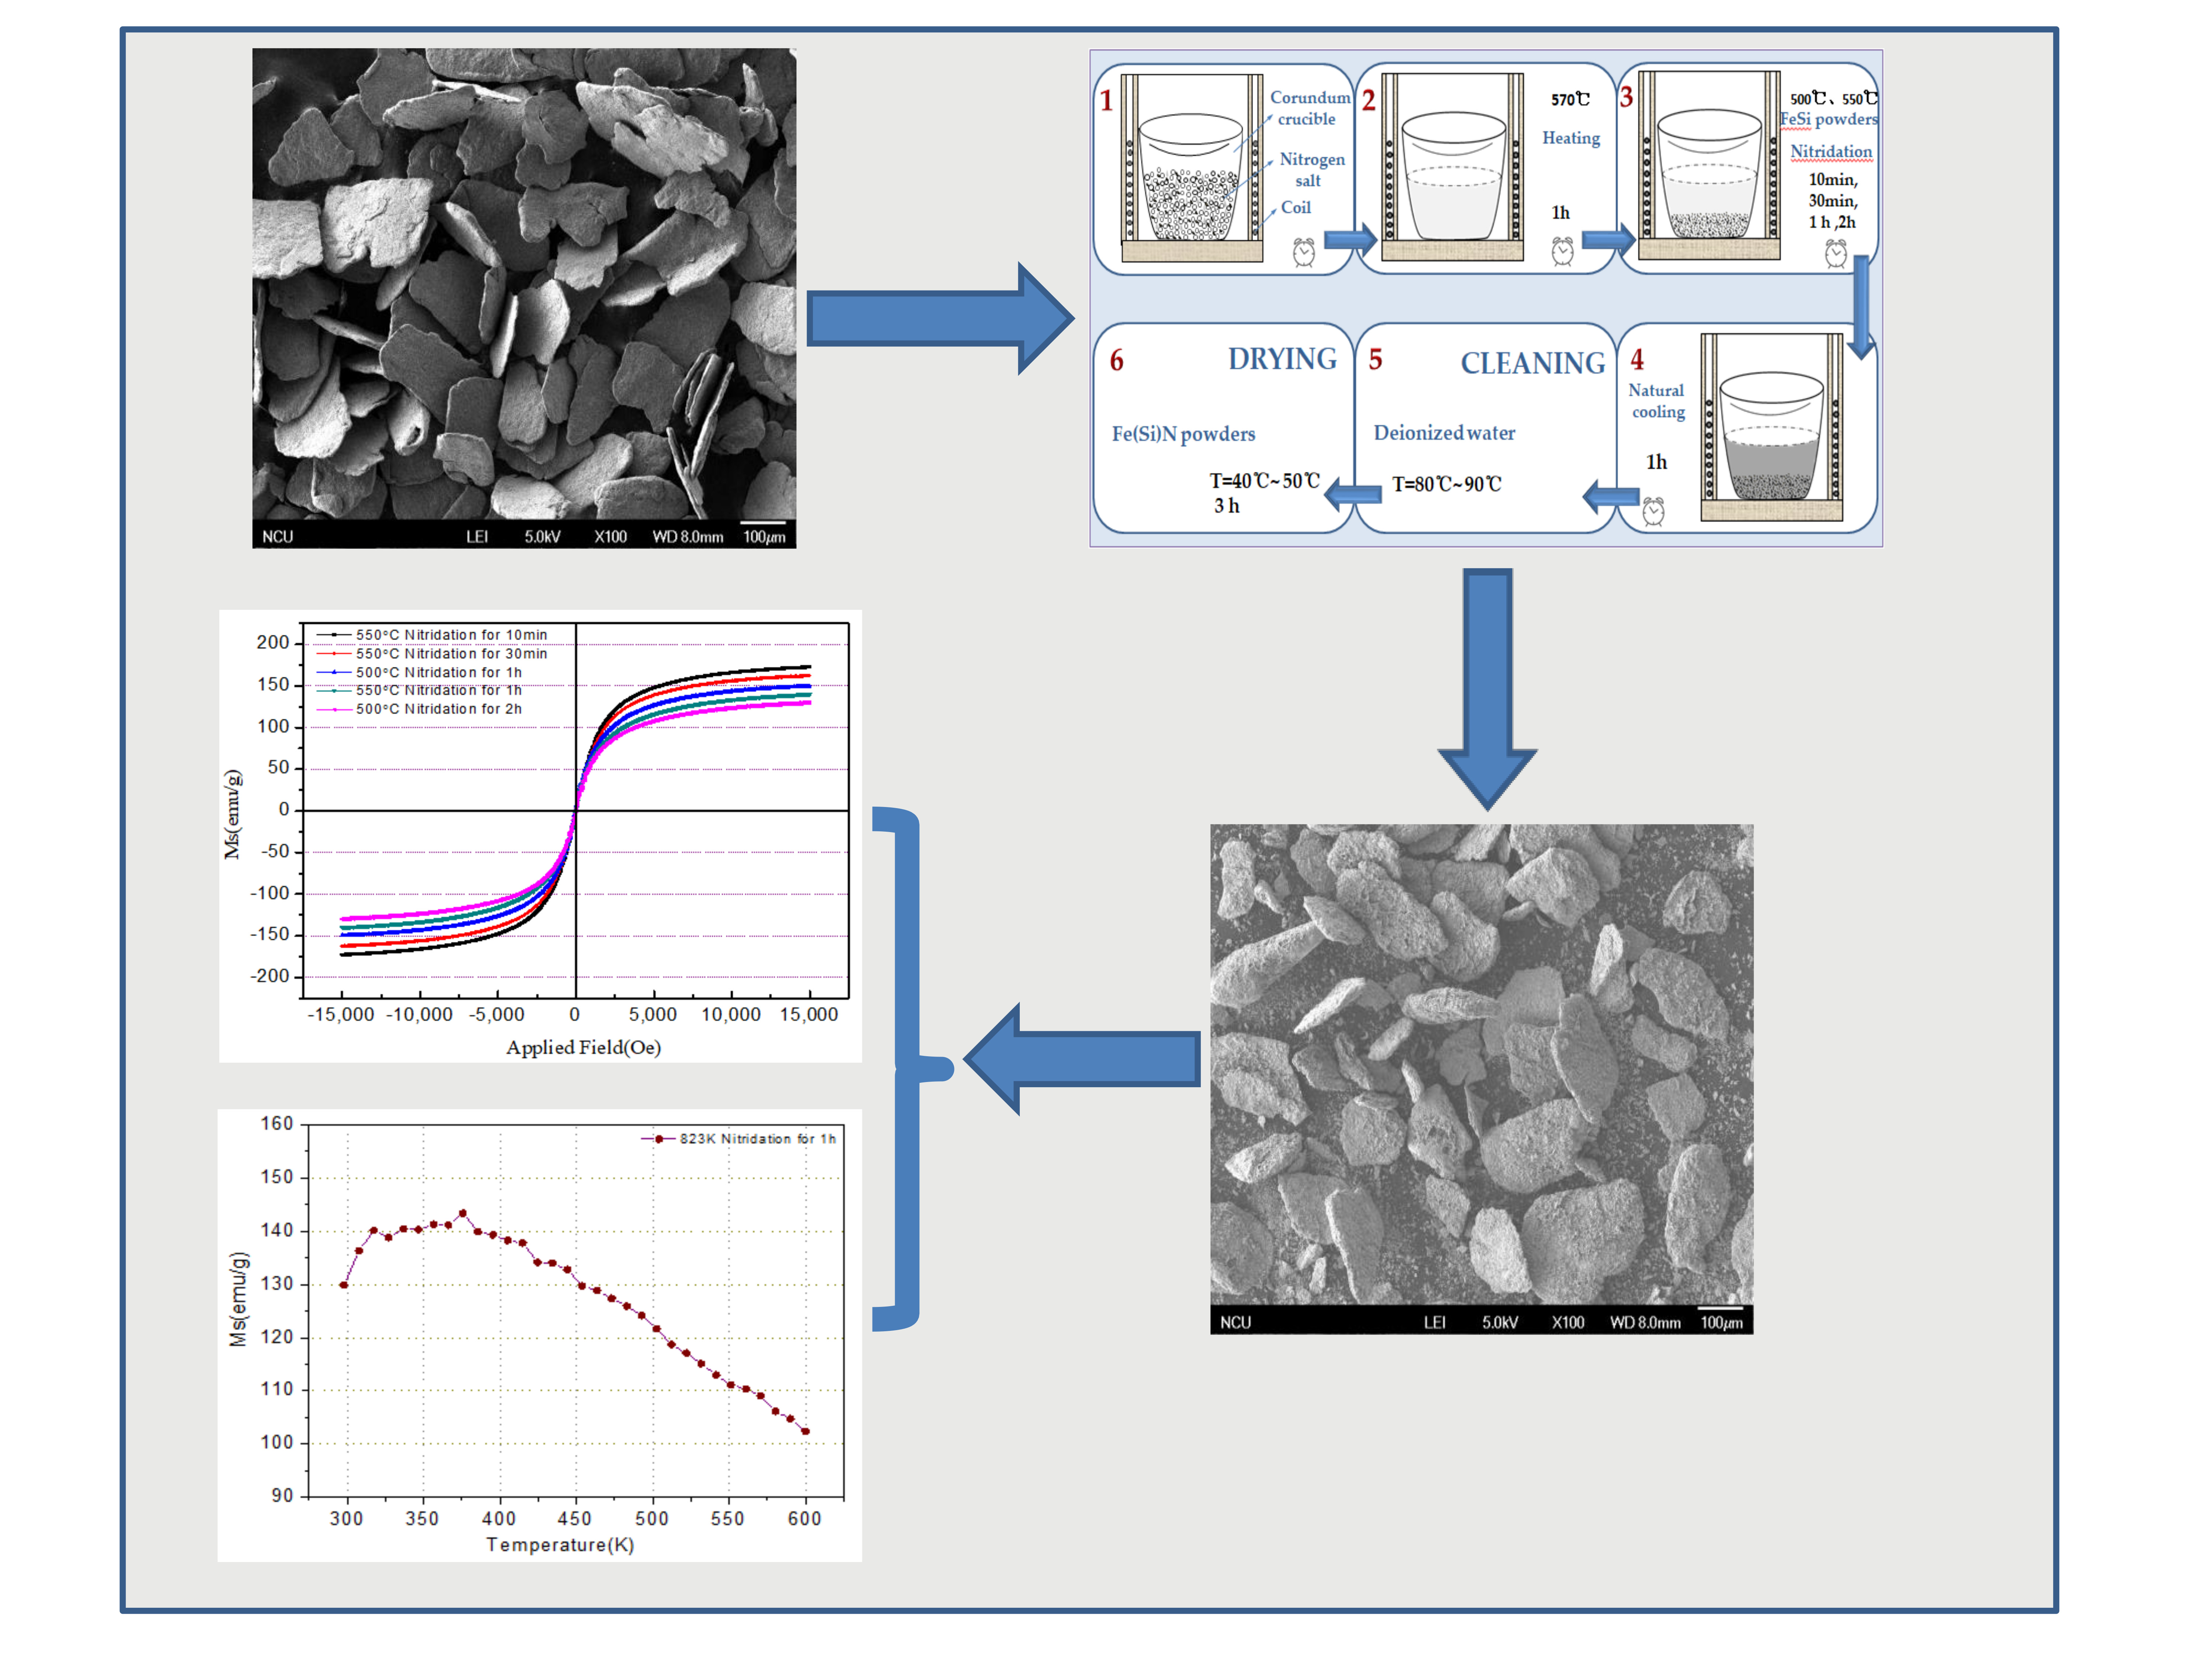The image size is (2212, 1659).
Task: Click the 'Natural cooling' label
Action: point(1657,401)
